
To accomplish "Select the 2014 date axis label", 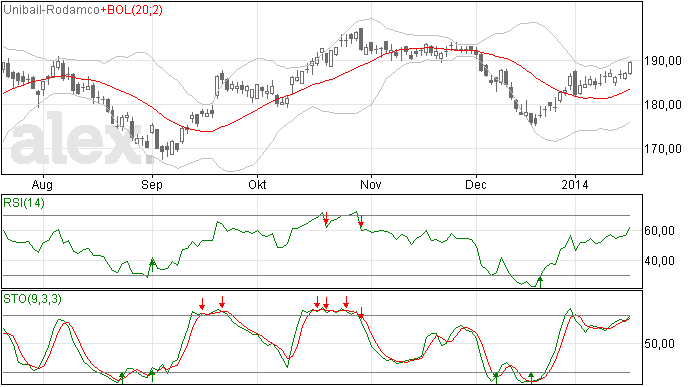I will (575, 184).
